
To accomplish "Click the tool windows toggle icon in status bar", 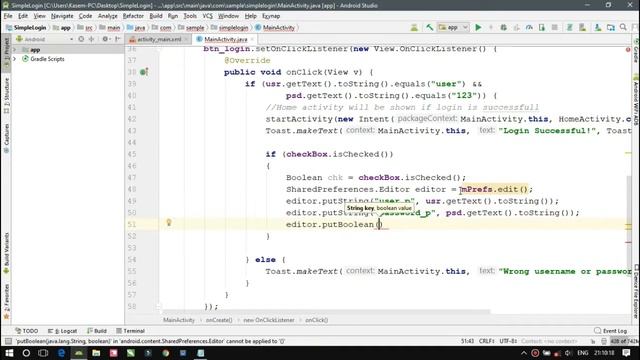I will 8,341.
